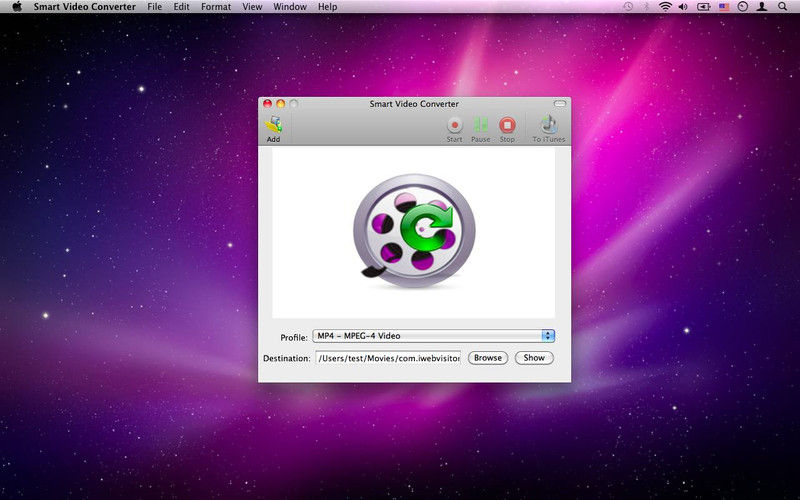The width and height of the screenshot is (800, 500).
Task: Click the film reel preview image
Action: tap(414, 232)
